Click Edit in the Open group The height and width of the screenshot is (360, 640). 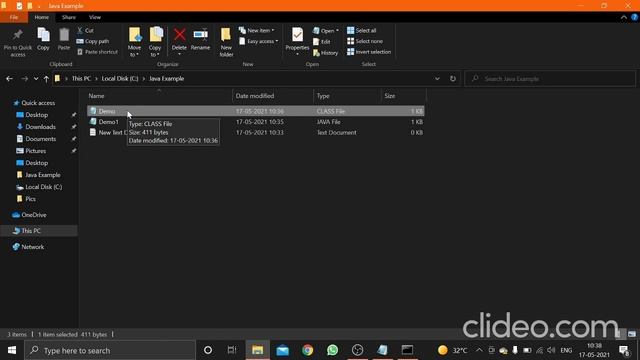[x=322, y=42]
